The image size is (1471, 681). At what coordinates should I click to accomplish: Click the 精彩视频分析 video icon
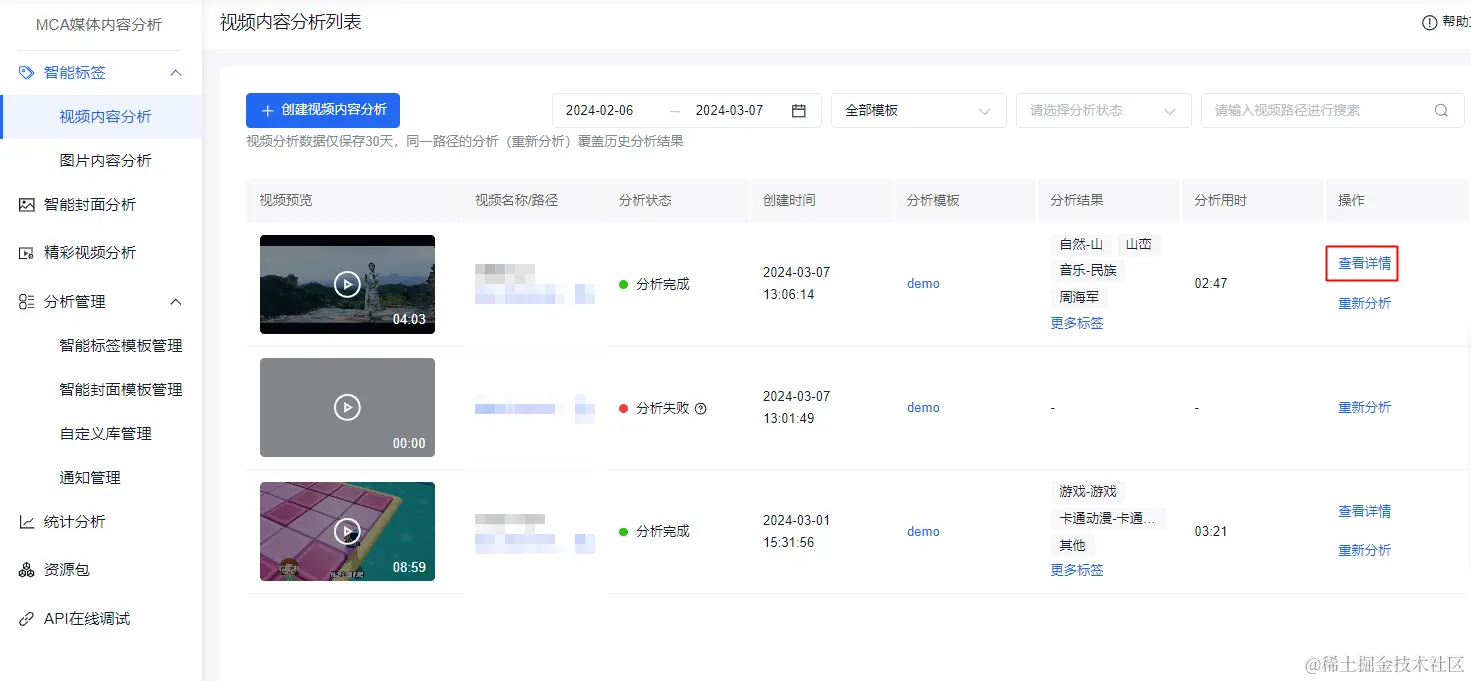click(x=27, y=253)
